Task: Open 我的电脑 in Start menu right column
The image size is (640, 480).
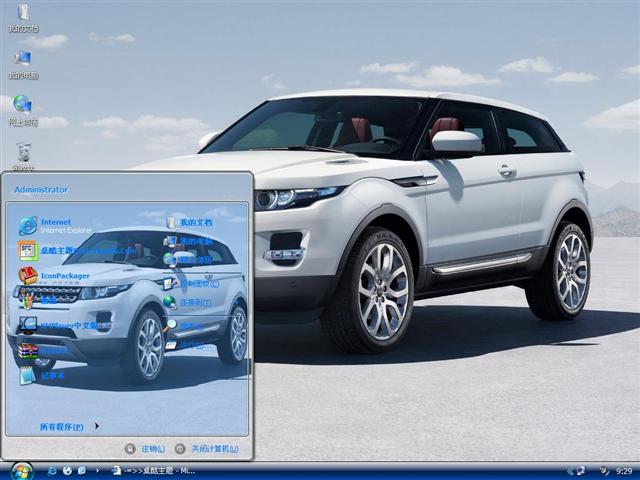Action: [x=189, y=241]
